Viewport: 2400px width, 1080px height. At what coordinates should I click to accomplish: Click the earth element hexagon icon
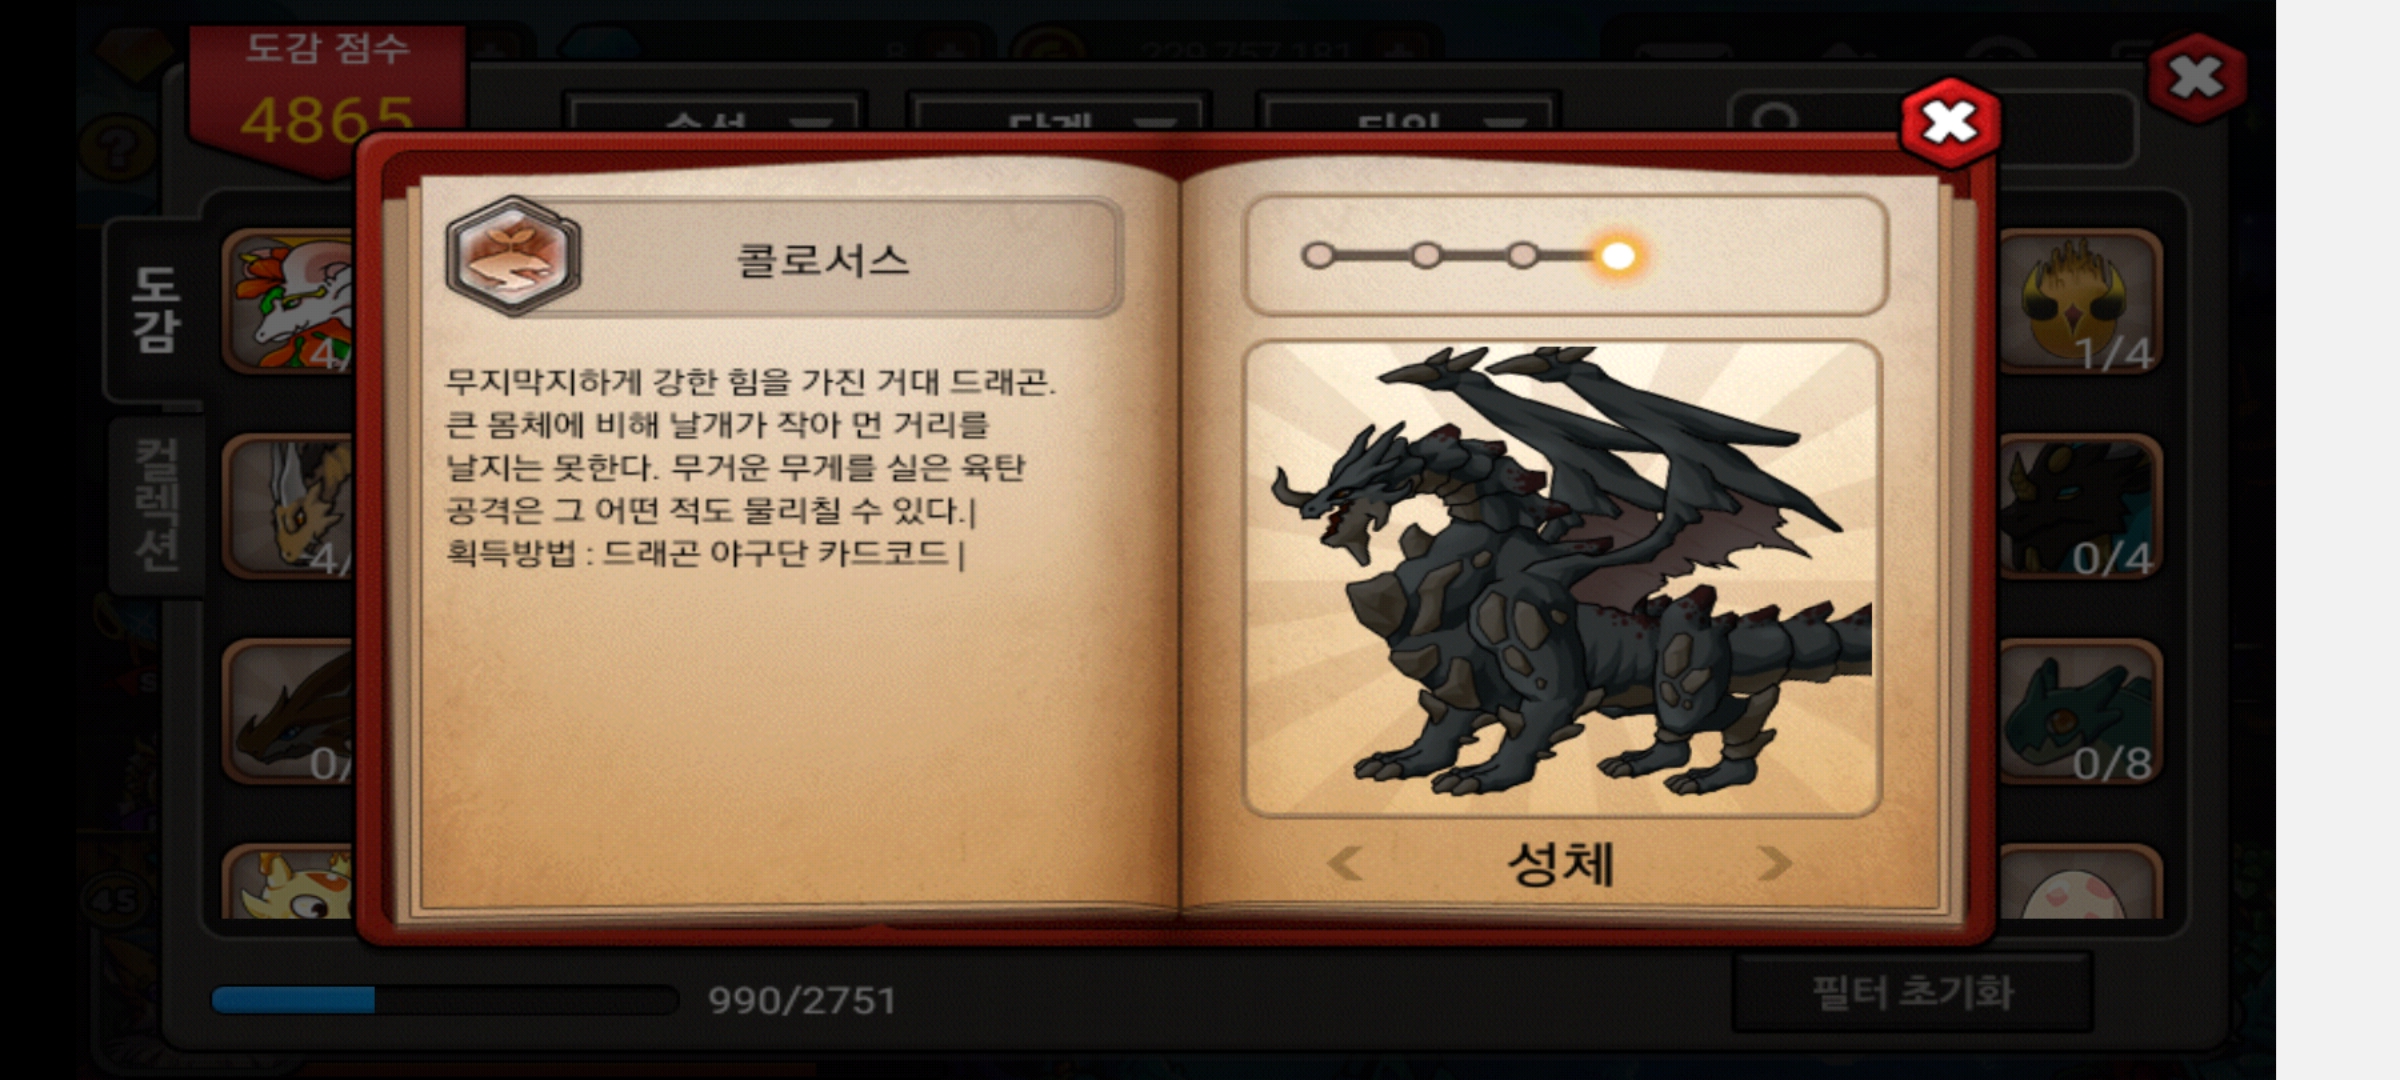(x=513, y=257)
